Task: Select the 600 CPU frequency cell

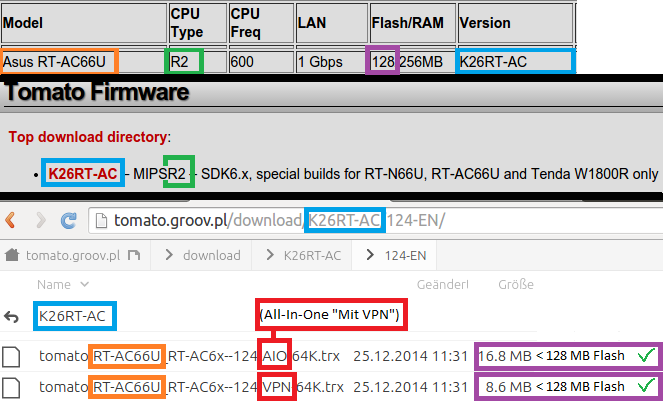Action: point(261,62)
